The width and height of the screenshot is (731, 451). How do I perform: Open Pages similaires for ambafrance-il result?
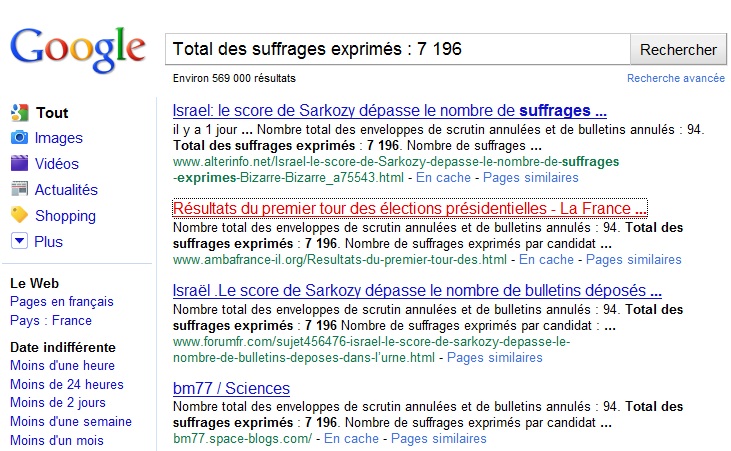point(634,259)
